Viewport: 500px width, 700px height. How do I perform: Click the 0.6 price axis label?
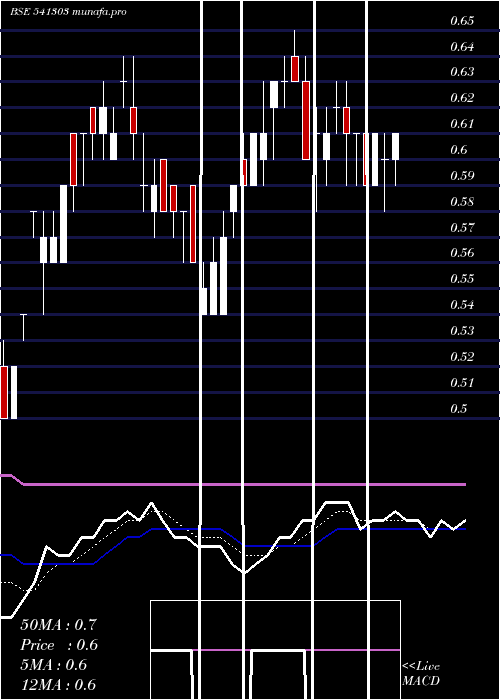pos(459,149)
